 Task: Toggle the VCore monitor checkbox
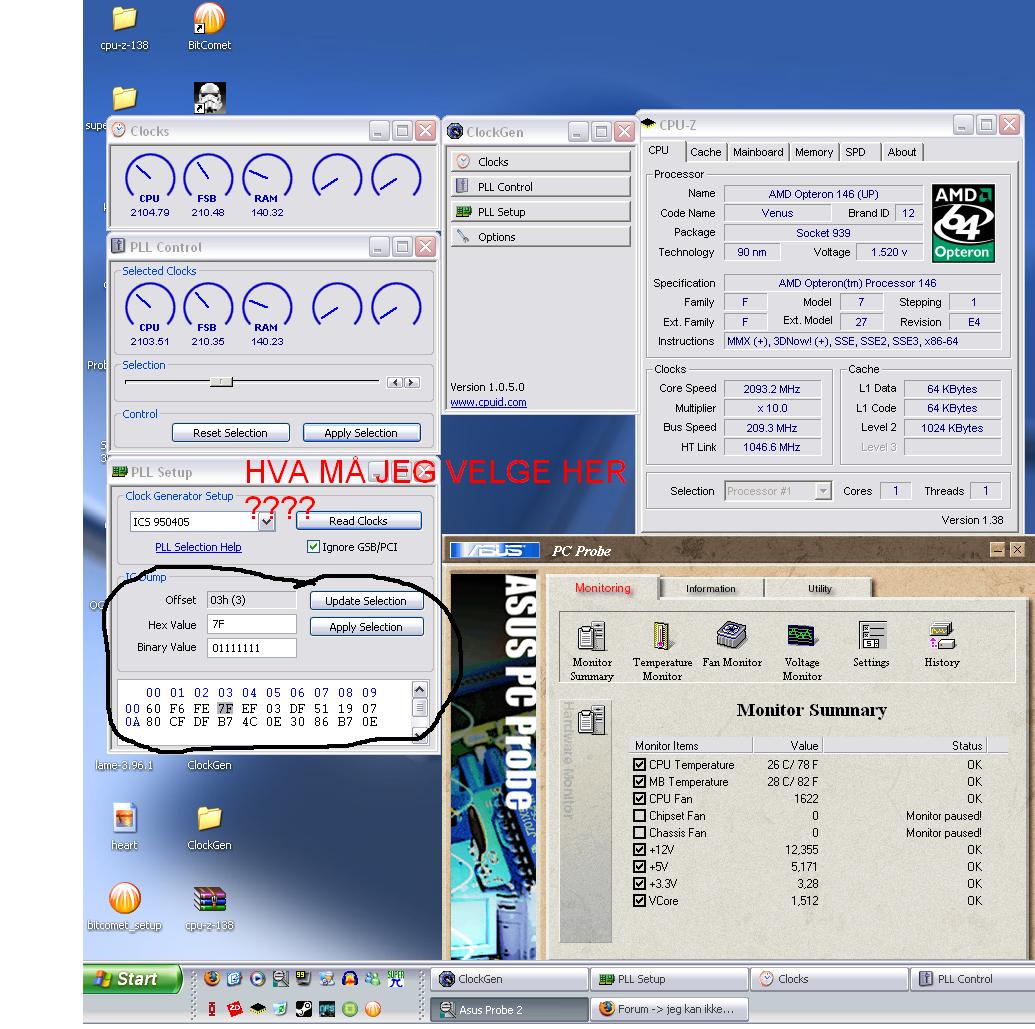coord(639,900)
